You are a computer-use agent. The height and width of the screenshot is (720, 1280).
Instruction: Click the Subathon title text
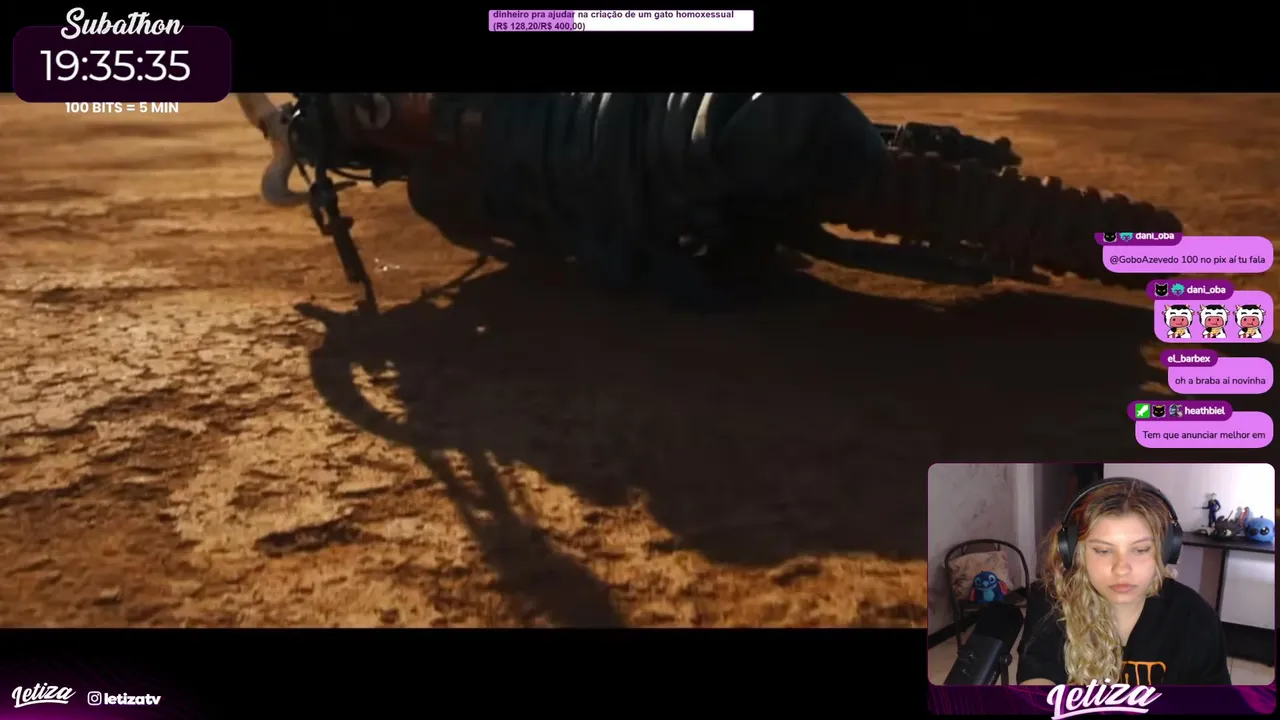coord(122,24)
